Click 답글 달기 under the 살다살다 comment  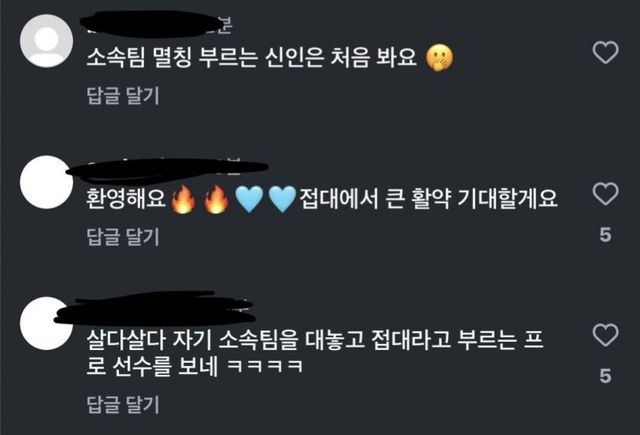[x=123, y=405]
